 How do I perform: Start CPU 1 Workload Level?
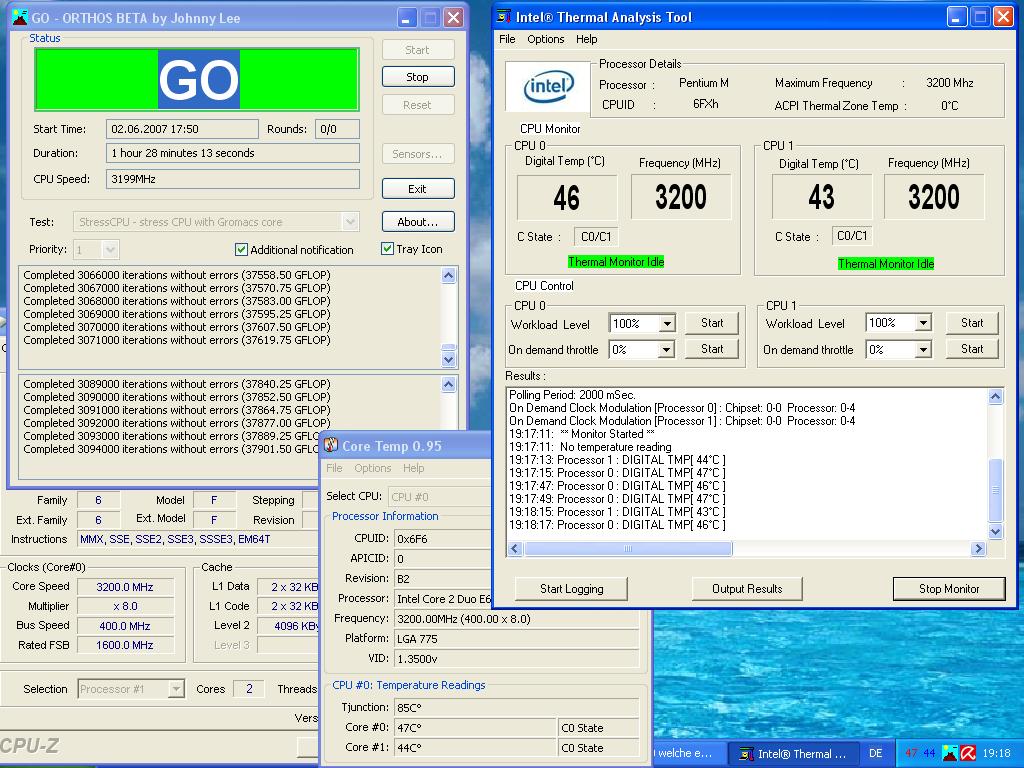(972, 323)
